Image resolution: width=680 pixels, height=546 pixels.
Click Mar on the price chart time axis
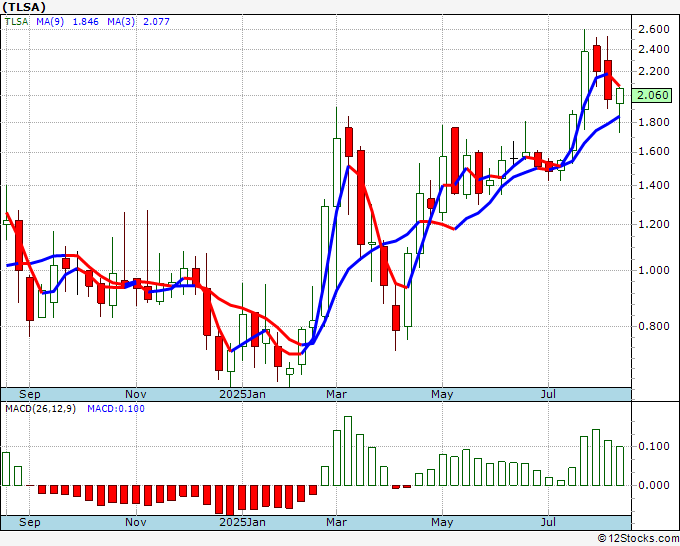pyautogui.click(x=337, y=394)
